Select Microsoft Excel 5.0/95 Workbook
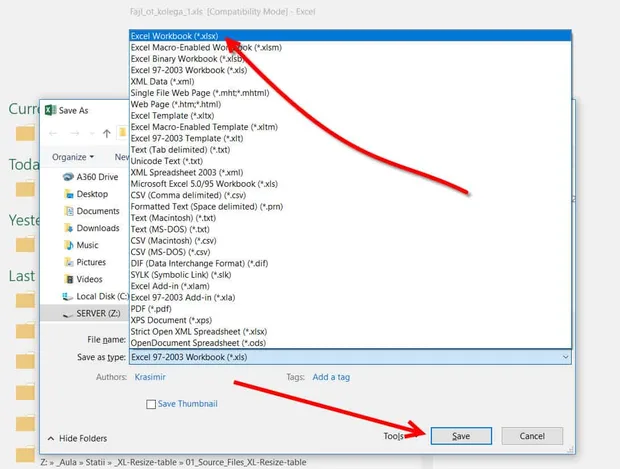Viewport: 620px width, 469px height. 350,184
